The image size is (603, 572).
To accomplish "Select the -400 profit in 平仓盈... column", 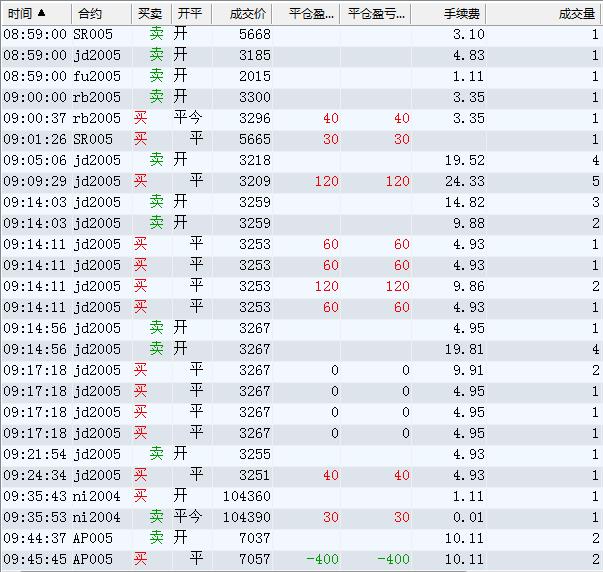I will (322, 559).
